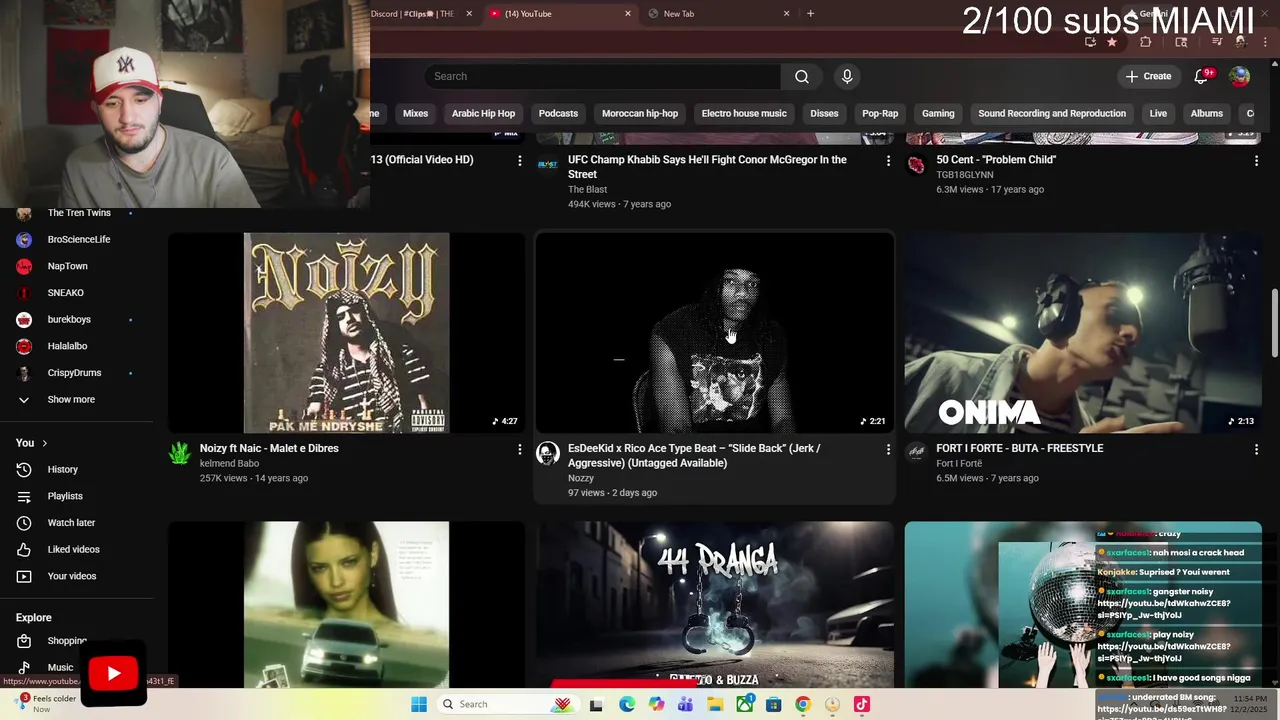The width and height of the screenshot is (1280, 720).
Task: Open Fort I Forté channel avatar
Action: click(x=916, y=453)
